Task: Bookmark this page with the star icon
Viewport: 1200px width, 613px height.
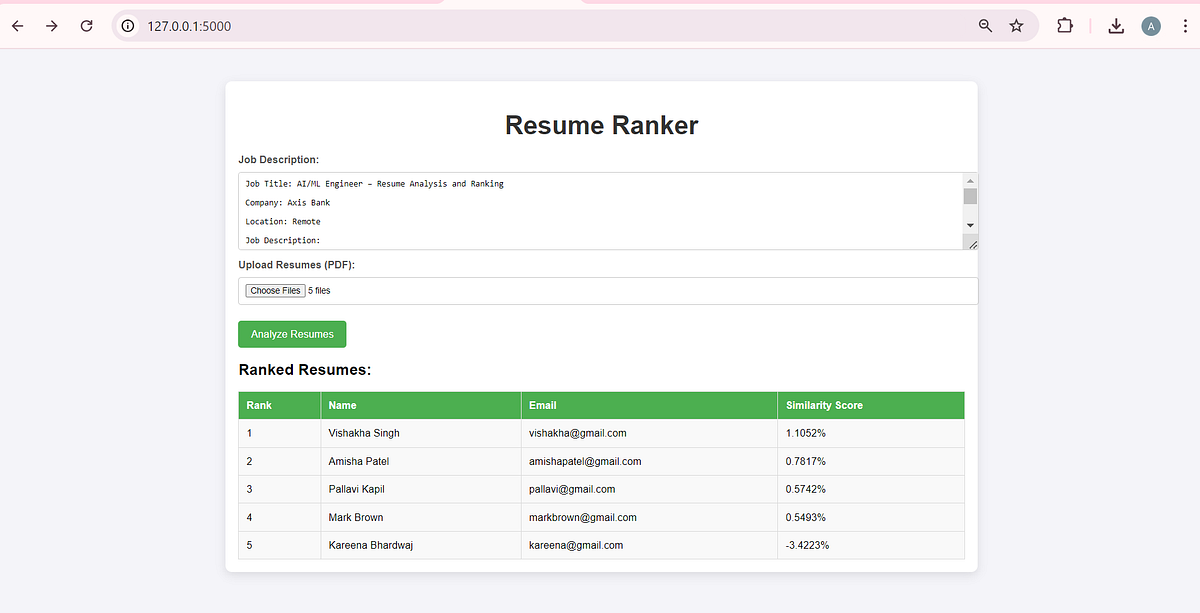Action: point(1017,26)
